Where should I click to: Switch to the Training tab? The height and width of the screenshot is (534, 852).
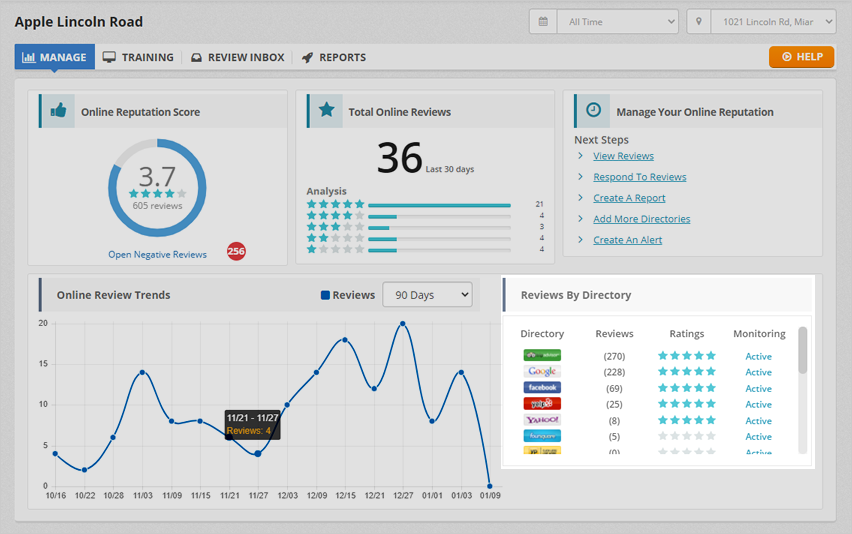tap(138, 57)
